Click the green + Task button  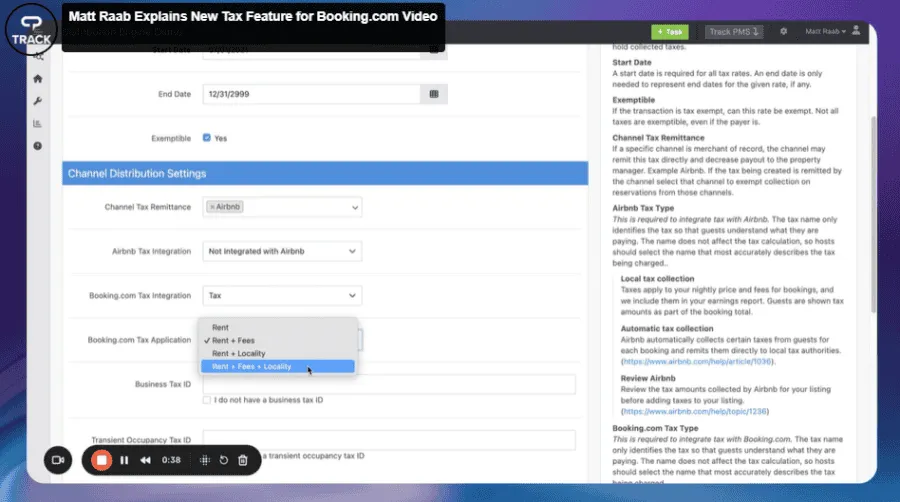click(670, 32)
